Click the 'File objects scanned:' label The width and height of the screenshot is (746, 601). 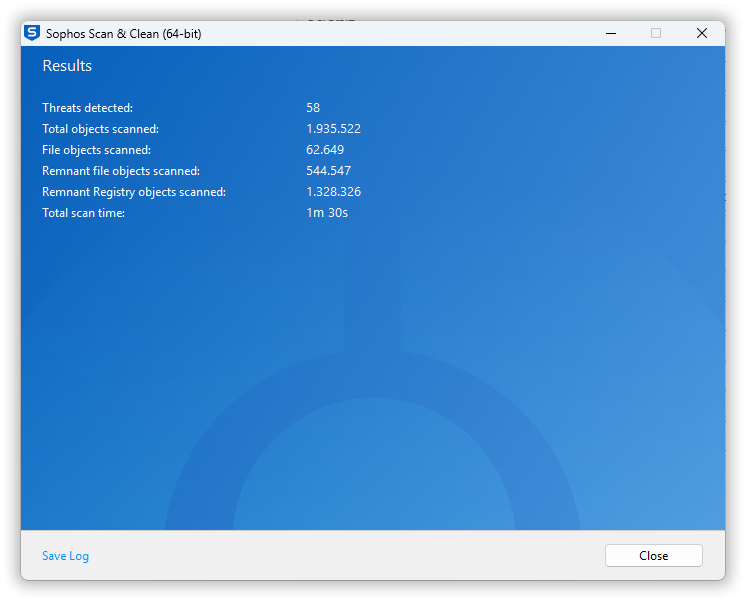click(97, 150)
